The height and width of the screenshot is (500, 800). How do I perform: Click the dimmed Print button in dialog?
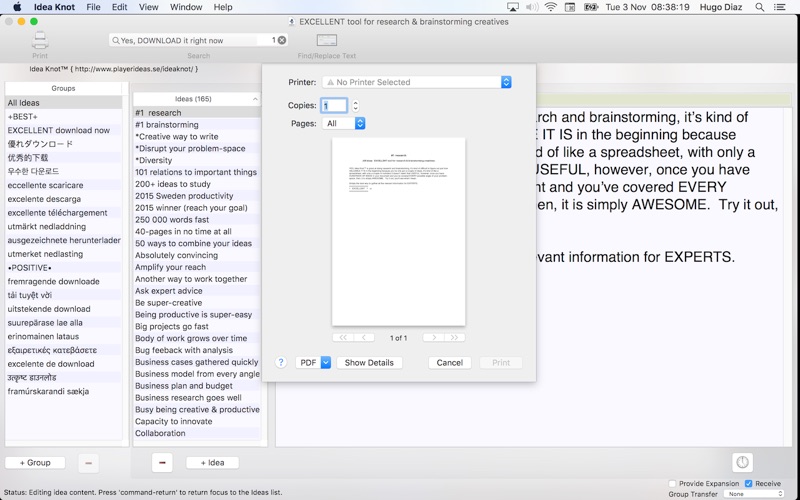501,362
